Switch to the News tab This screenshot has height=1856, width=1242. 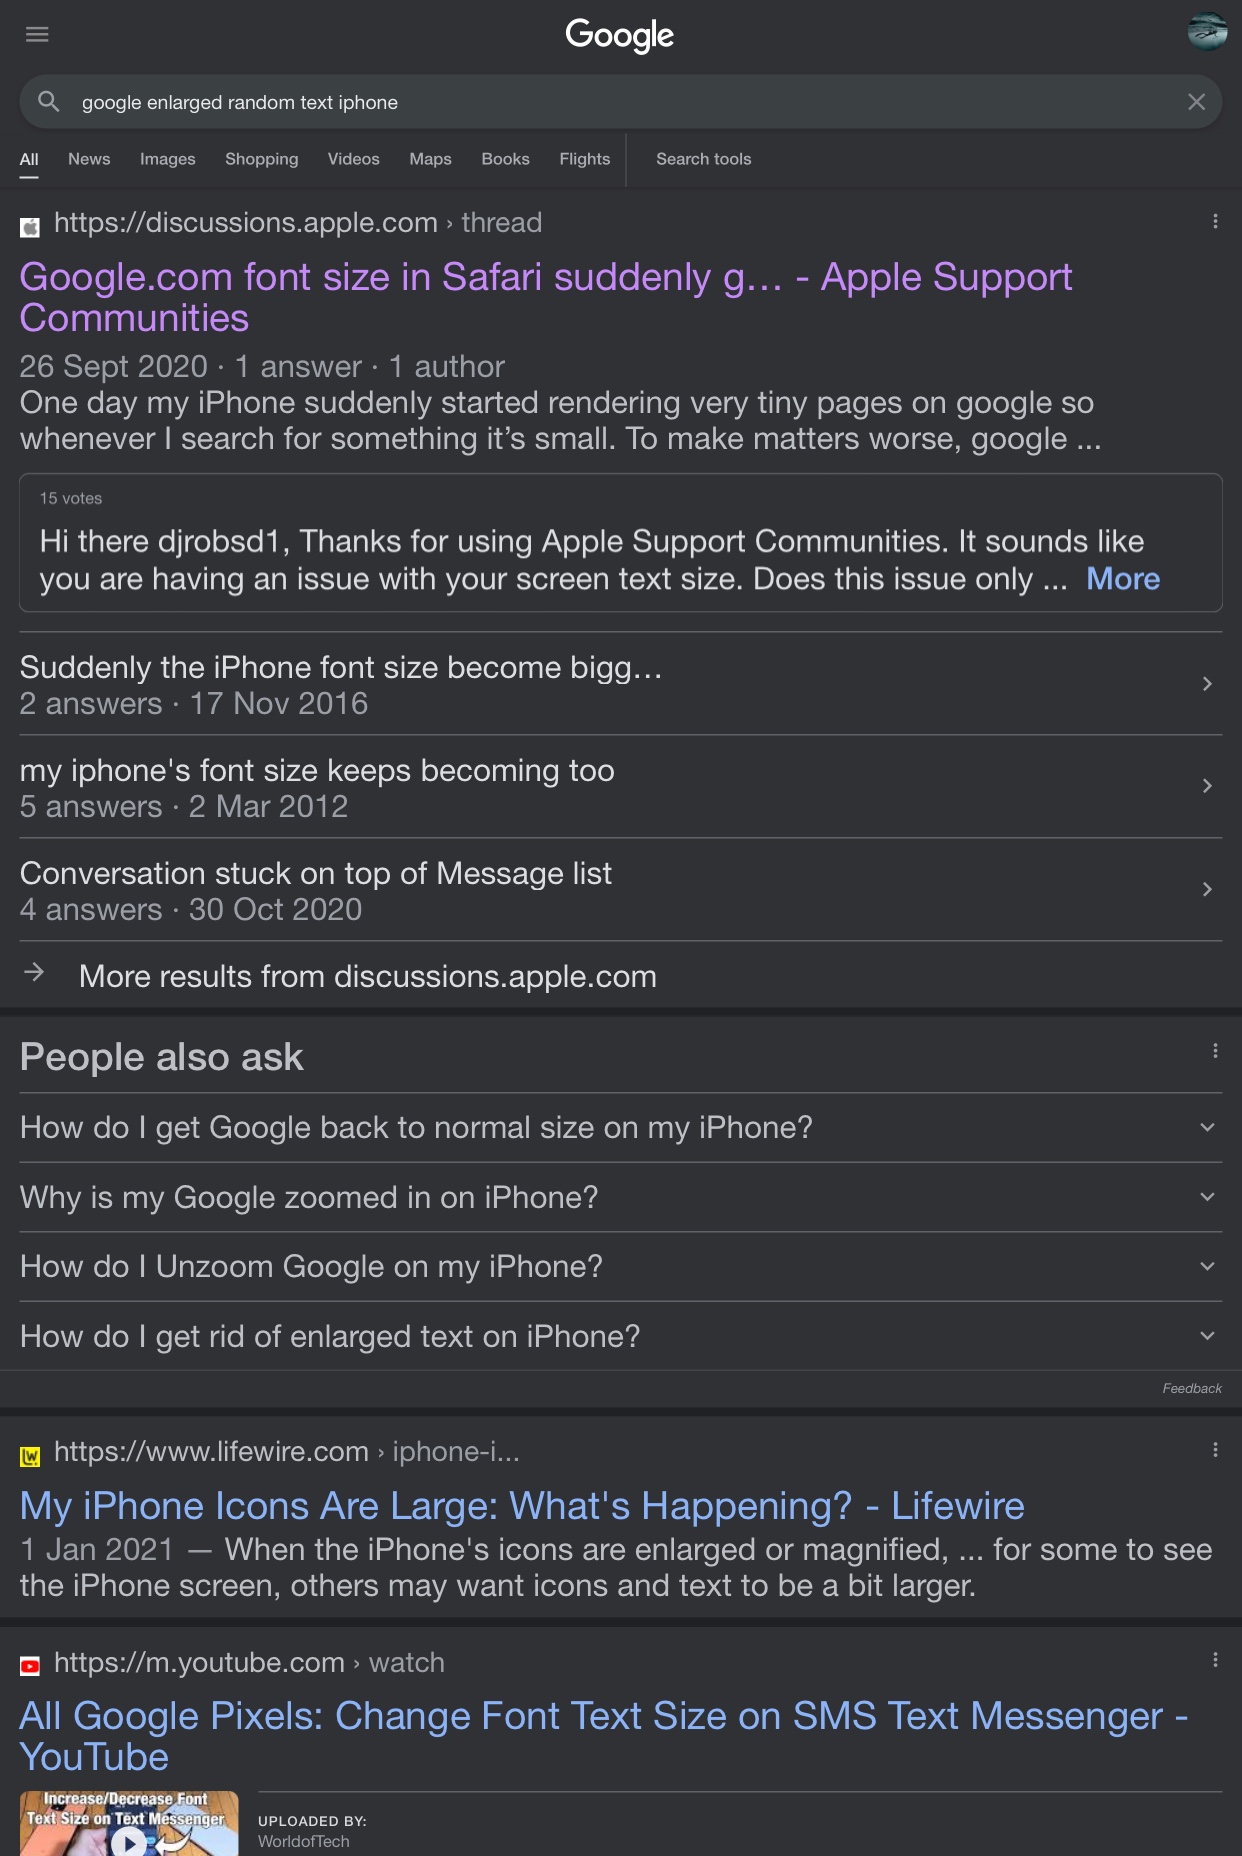(89, 159)
